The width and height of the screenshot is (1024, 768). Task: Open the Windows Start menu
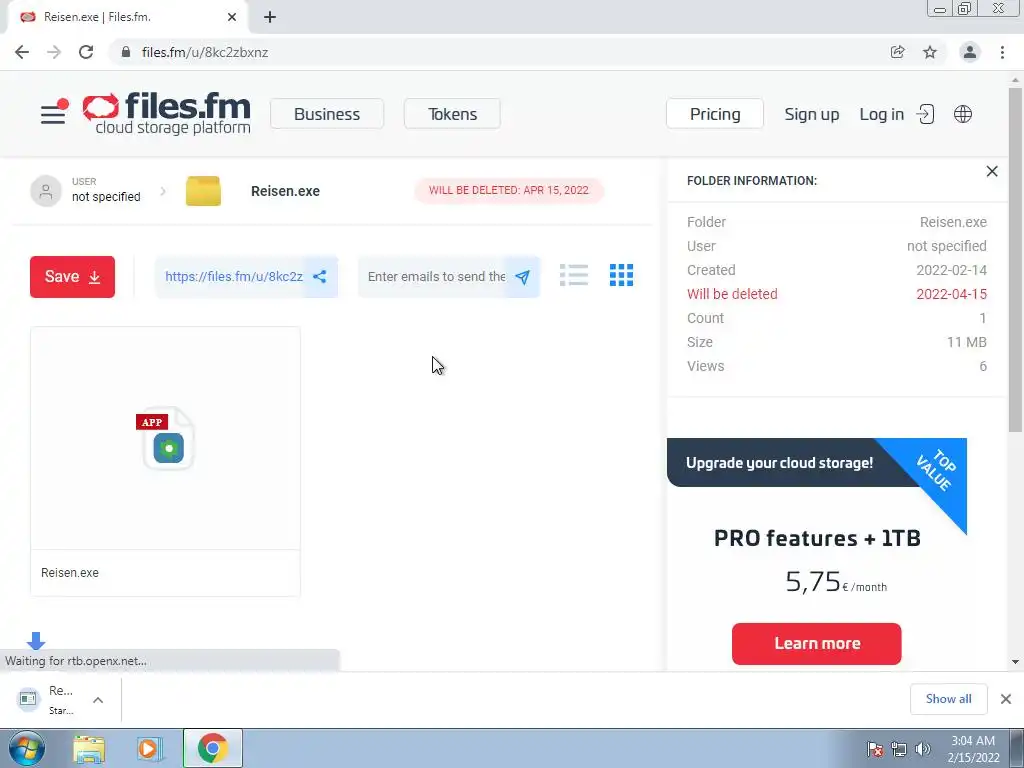pos(27,748)
